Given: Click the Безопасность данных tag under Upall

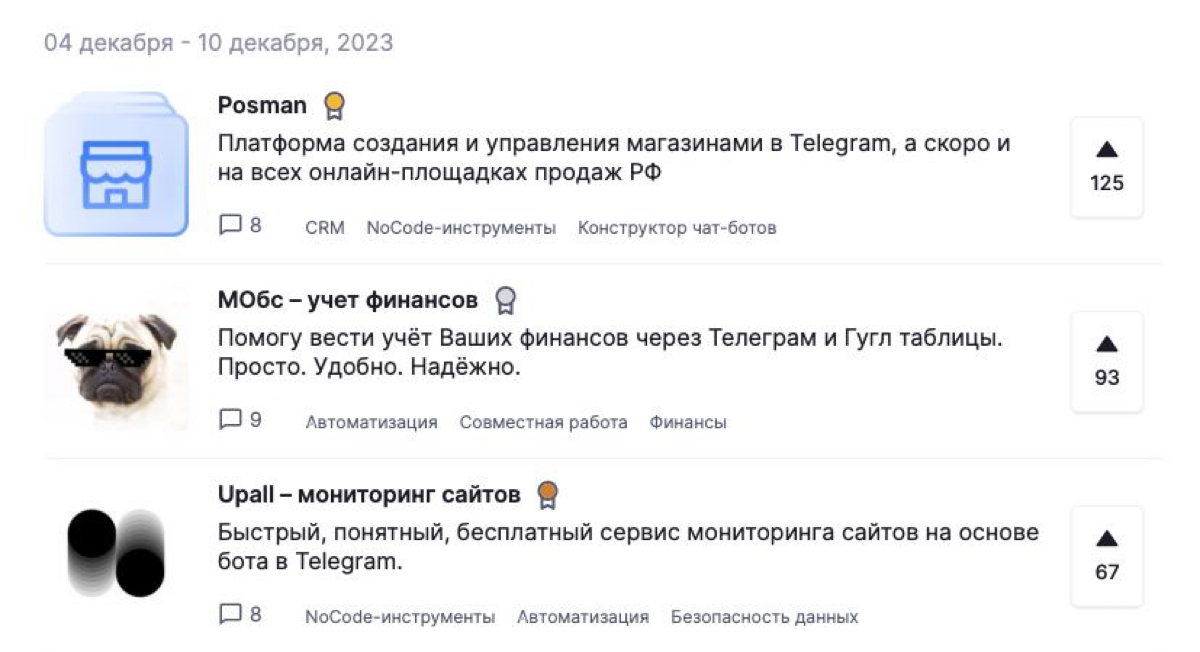Looking at the screenshot, I should point(765,617).
